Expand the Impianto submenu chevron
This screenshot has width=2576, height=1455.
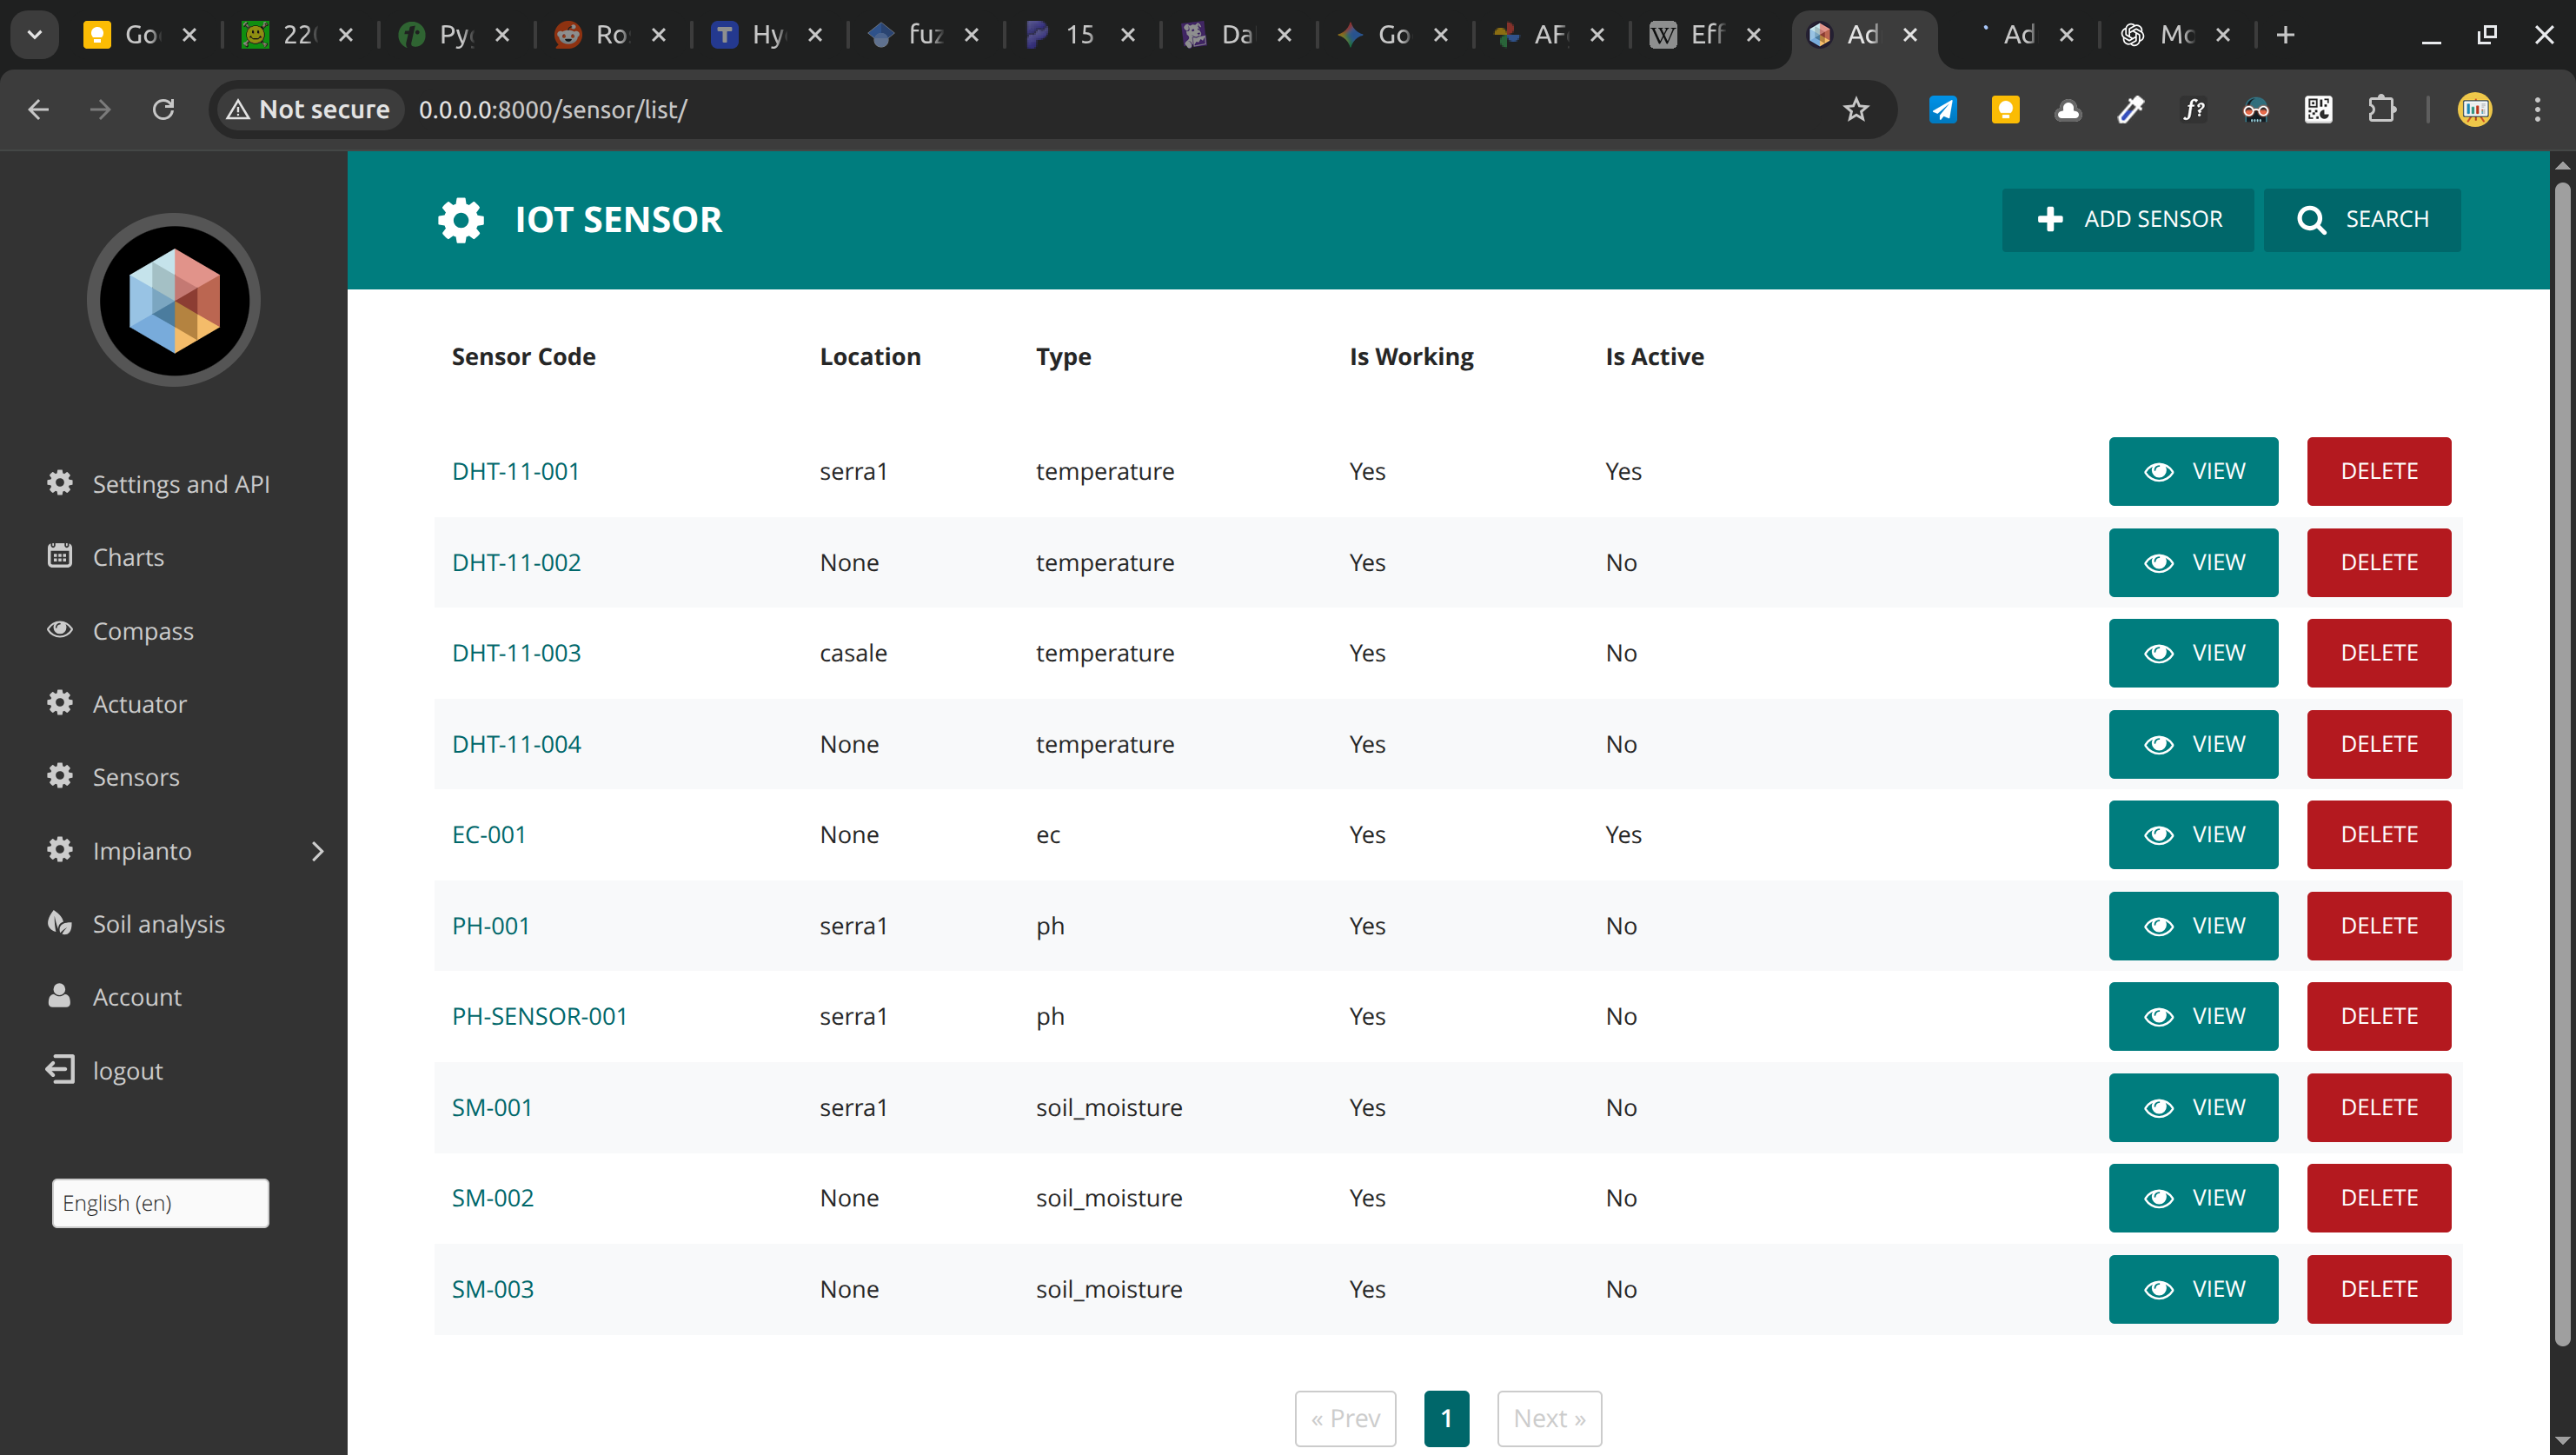(317, 850)
